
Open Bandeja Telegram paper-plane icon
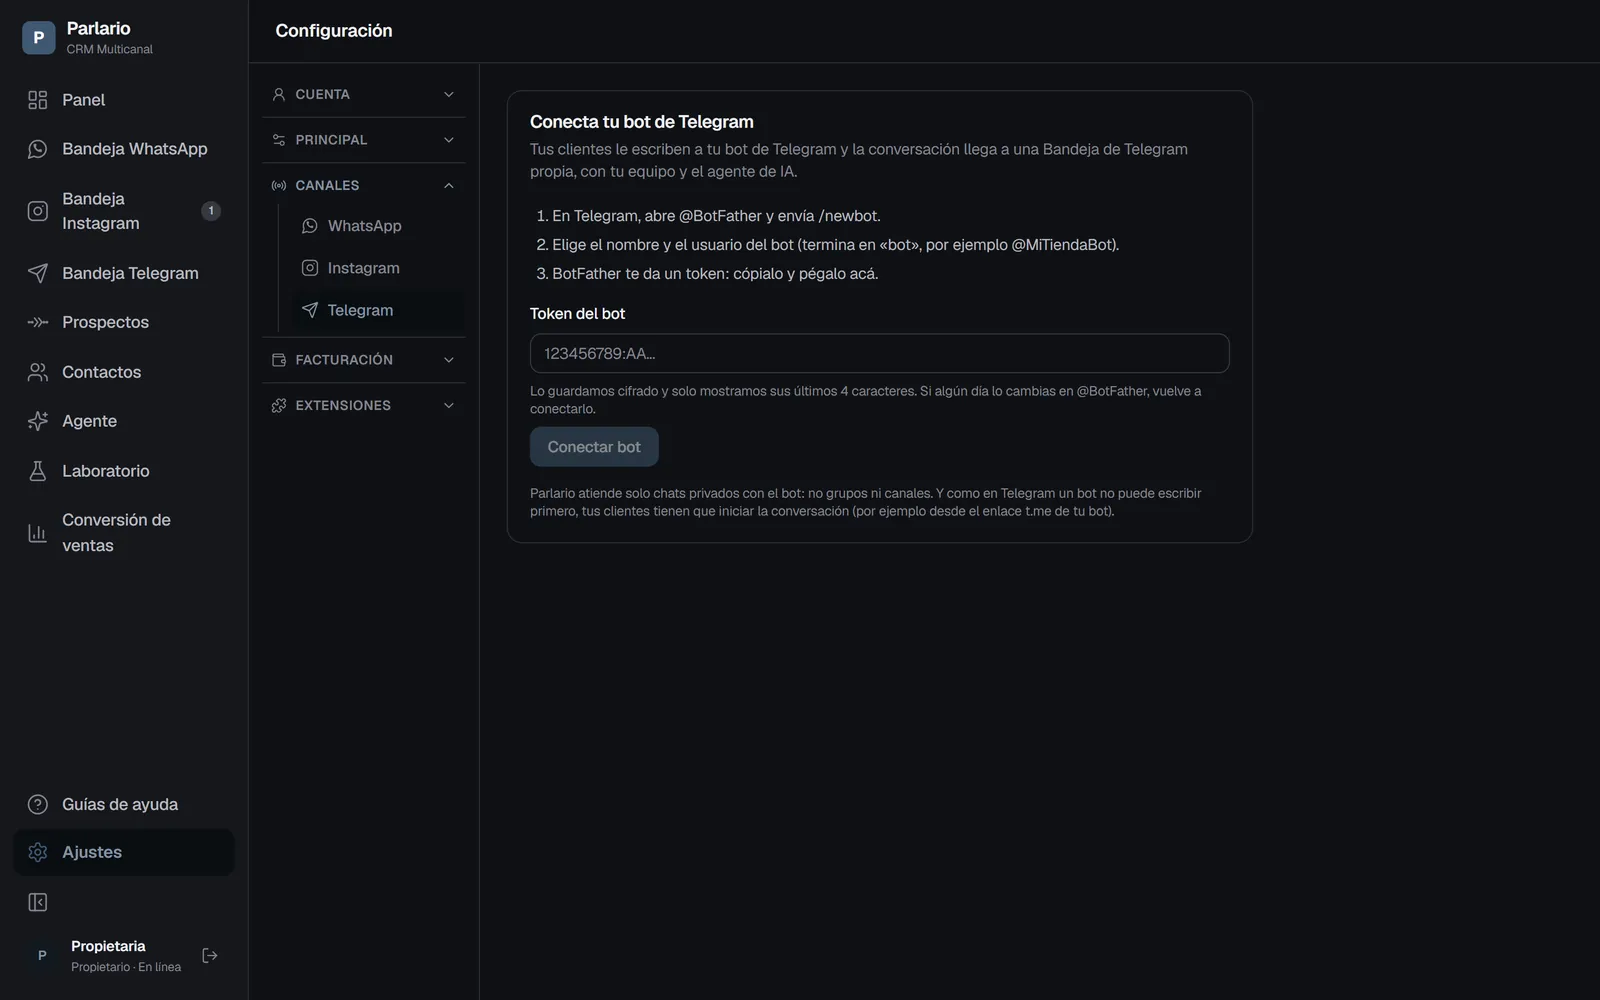coord(38,273)
